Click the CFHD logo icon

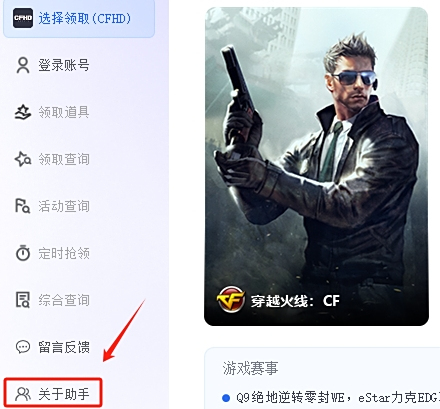[x=23, y=18]
